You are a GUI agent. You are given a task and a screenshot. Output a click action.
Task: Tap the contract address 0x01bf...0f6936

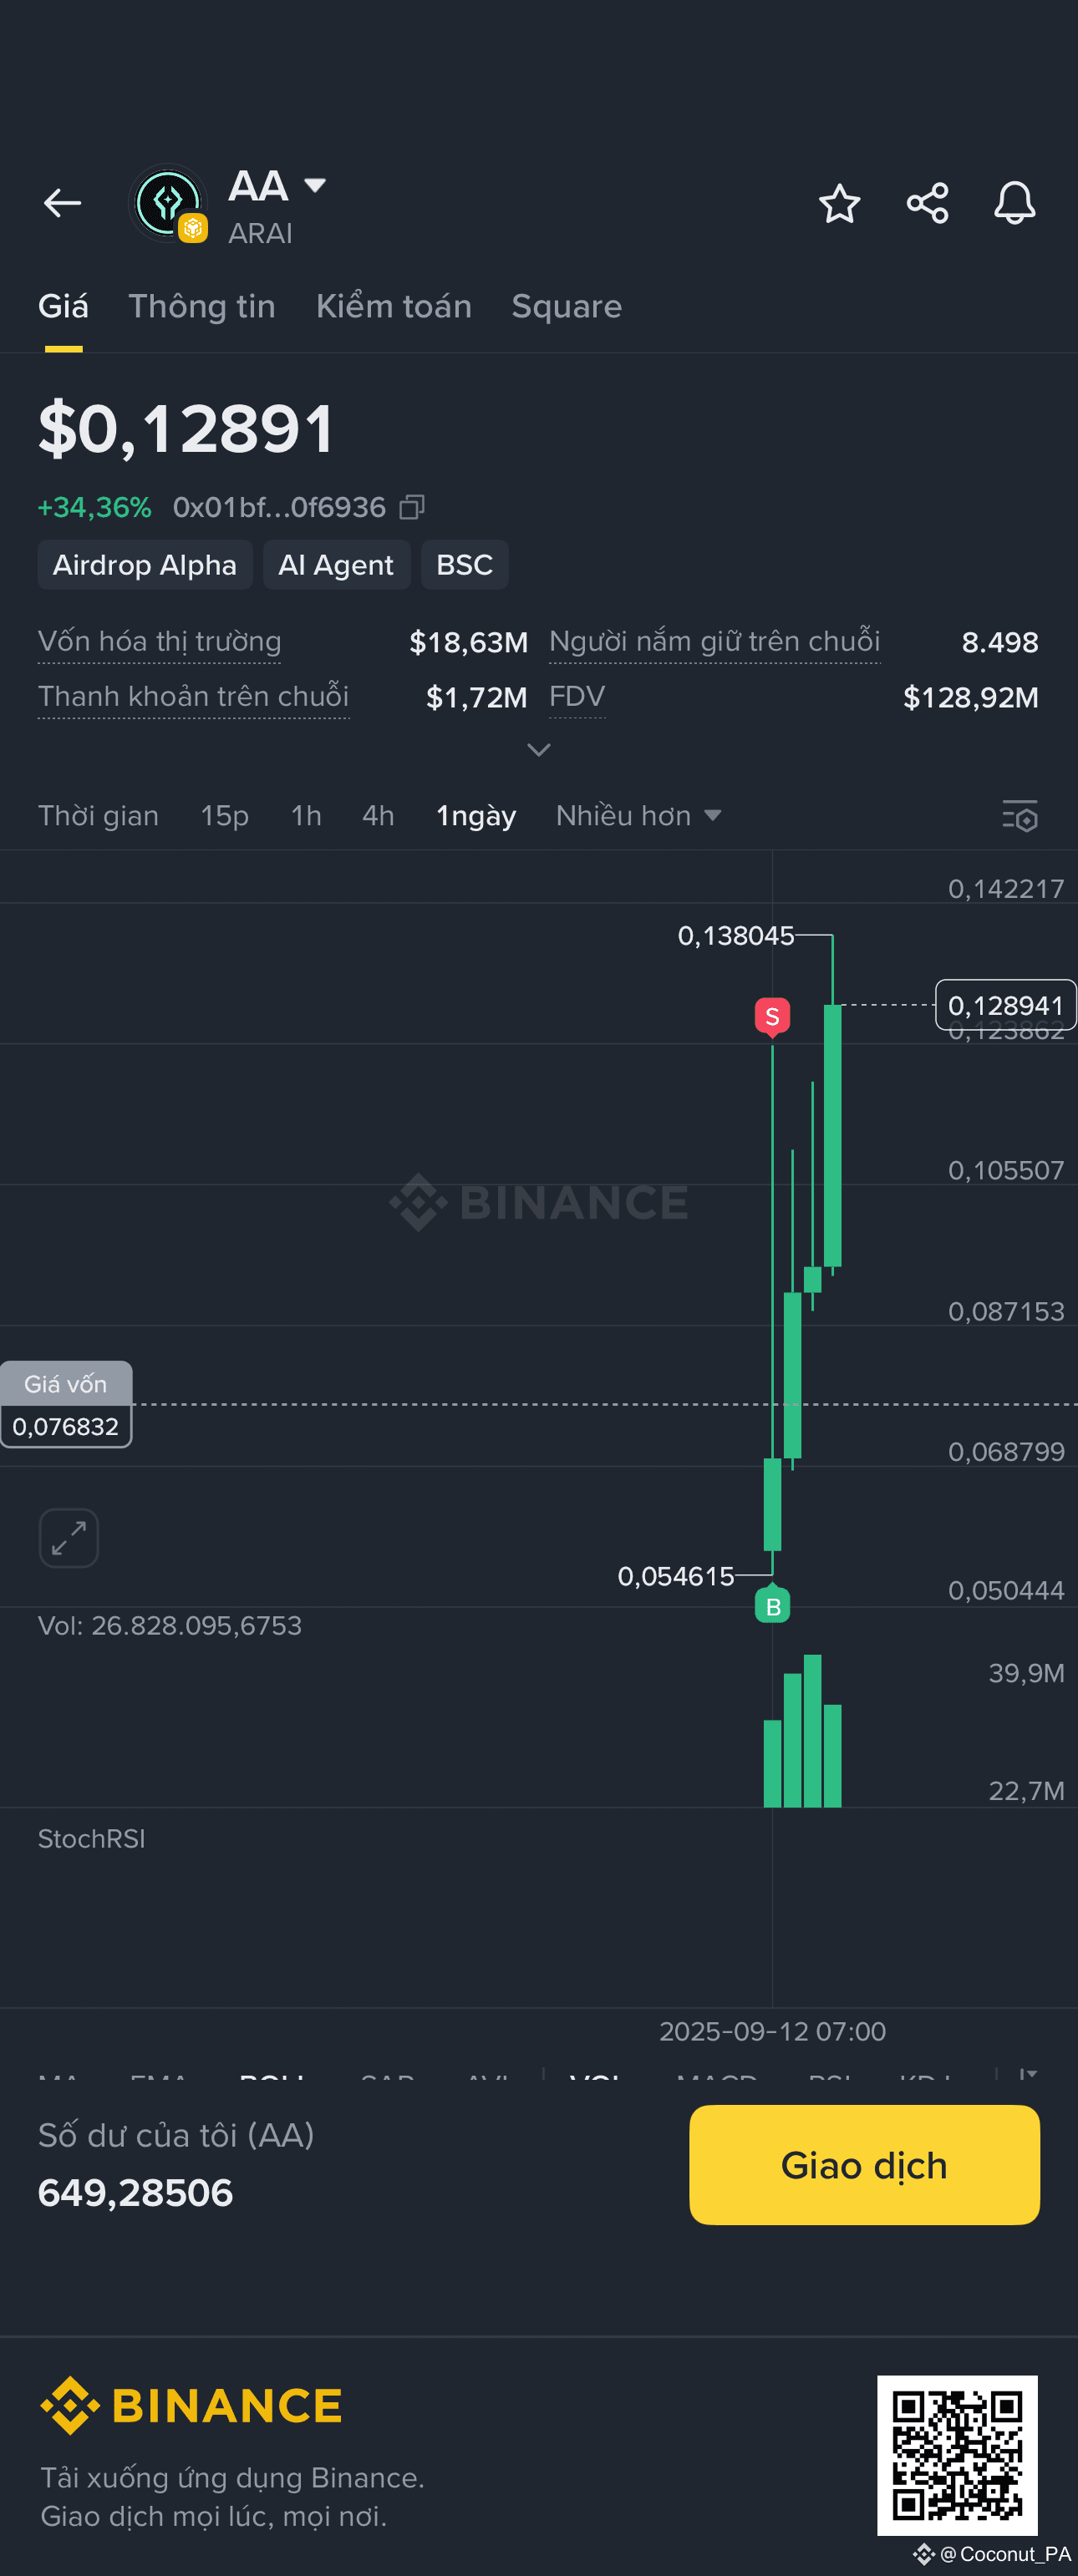279,508
